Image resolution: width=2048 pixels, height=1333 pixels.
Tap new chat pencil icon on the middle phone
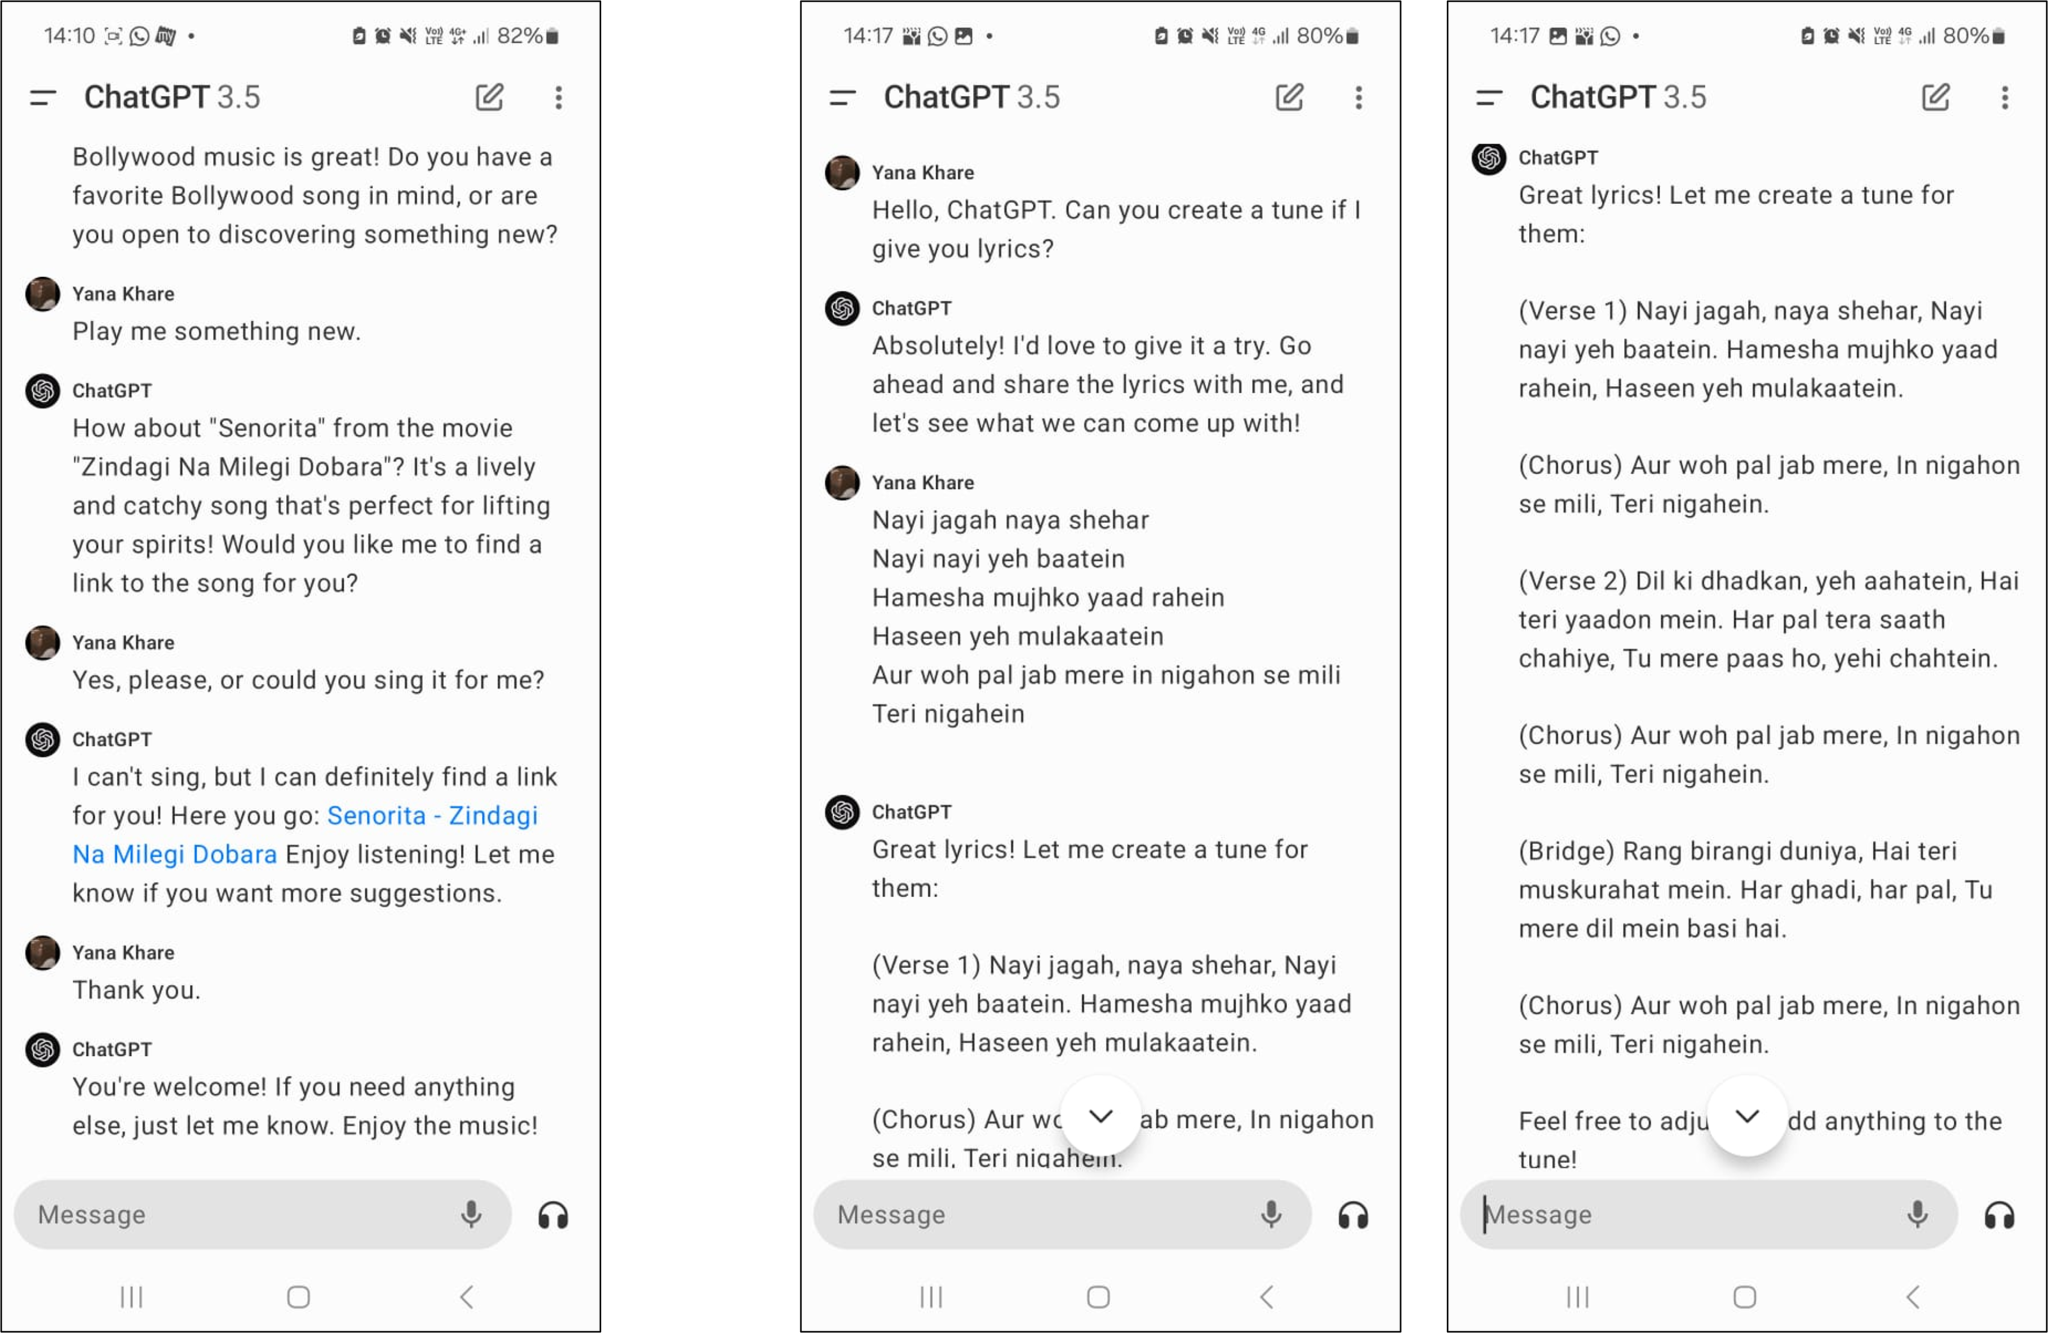[x=1289, y=97]
